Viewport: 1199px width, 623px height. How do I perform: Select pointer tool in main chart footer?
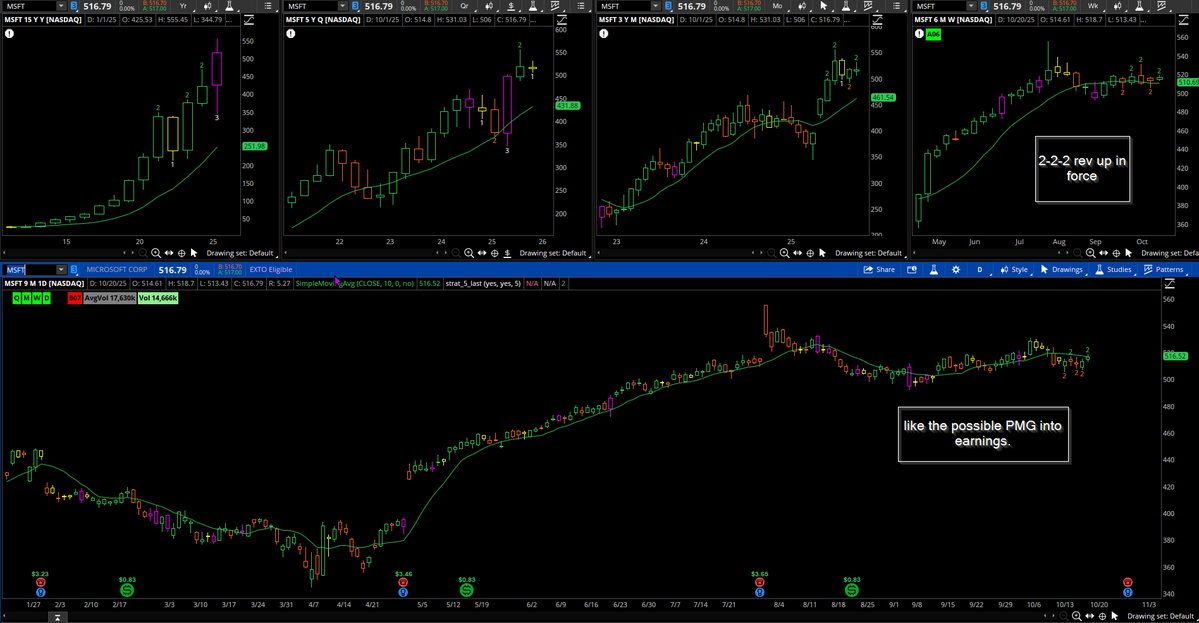point(1115,616)
